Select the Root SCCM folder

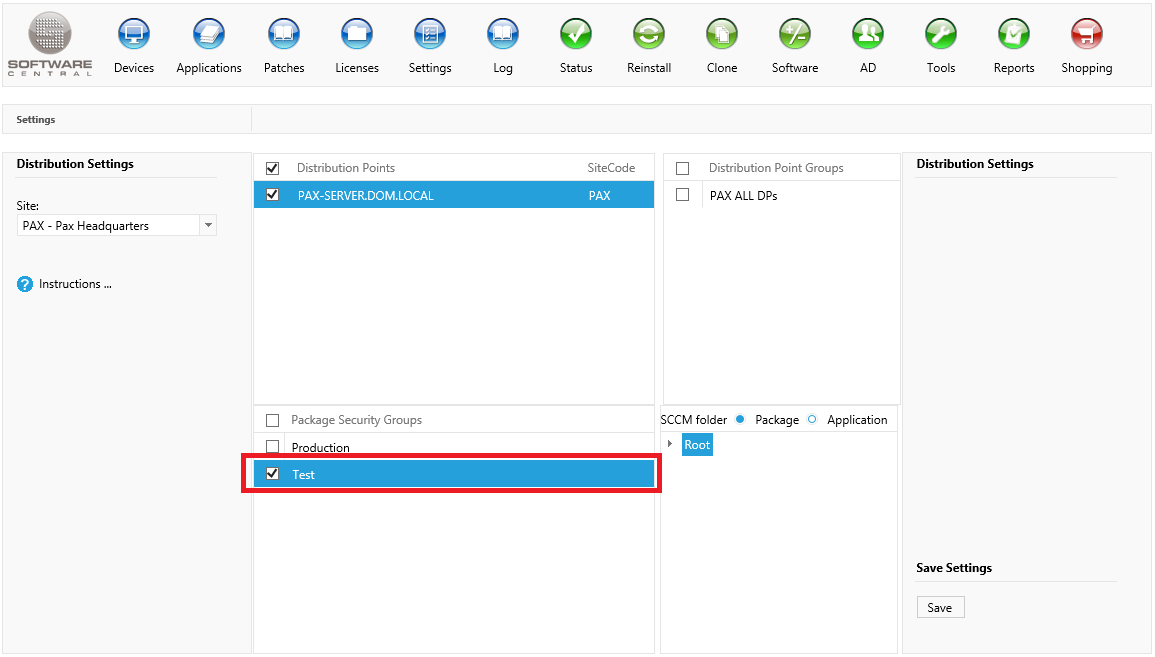pyautogui.click(x=697, y=445)
